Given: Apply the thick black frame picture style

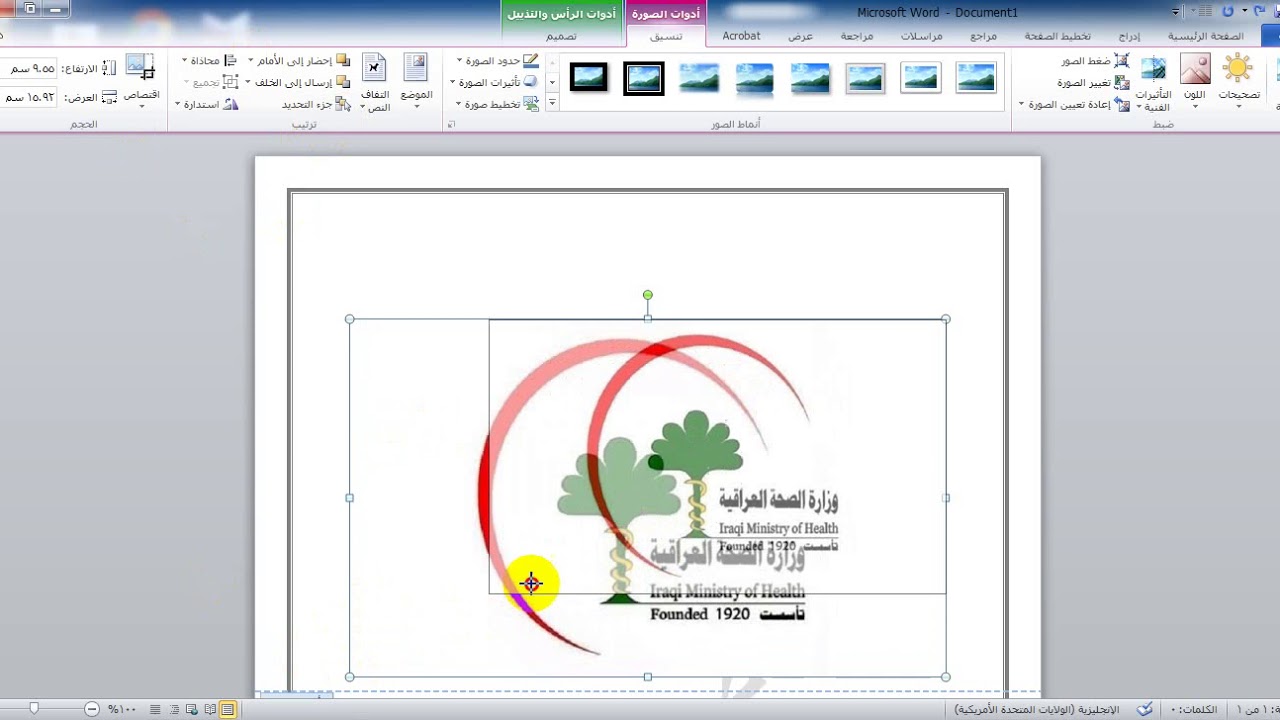Looking at the screenshot, I should tap(588, 77).
